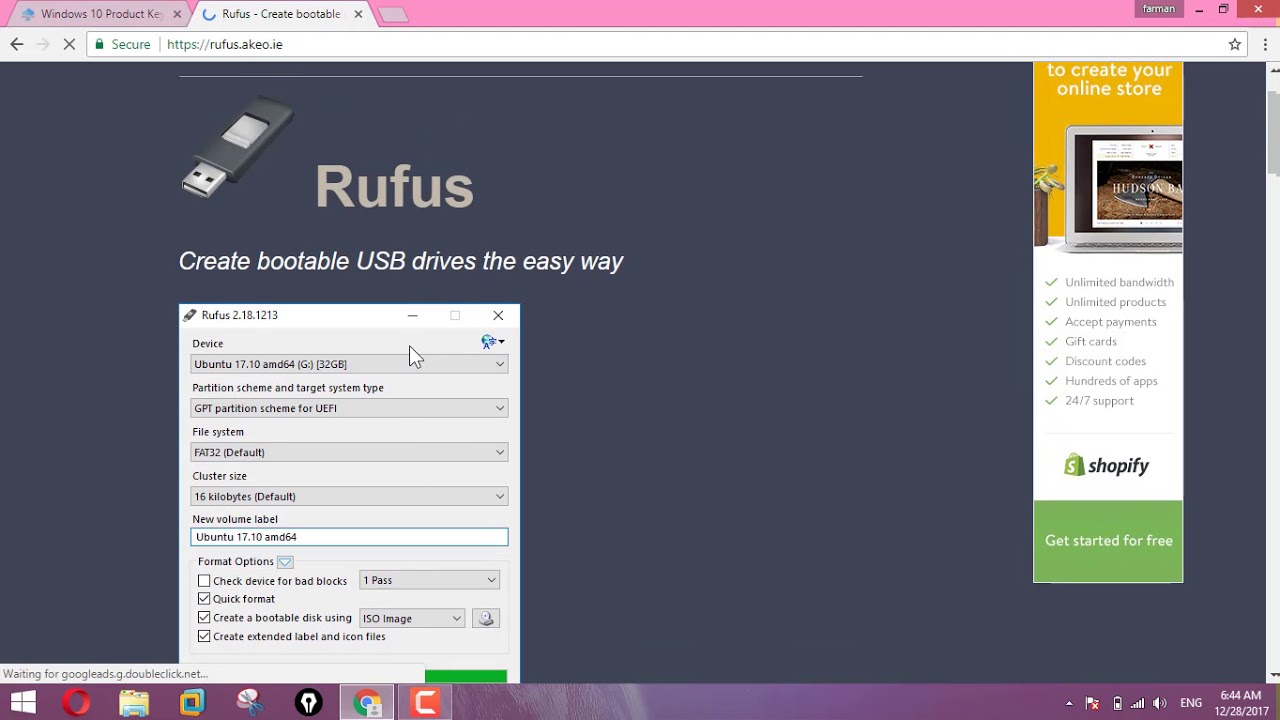1280x720 pixels.
Task: Open File Explorer from the taskbar
Action: point(134,703)
